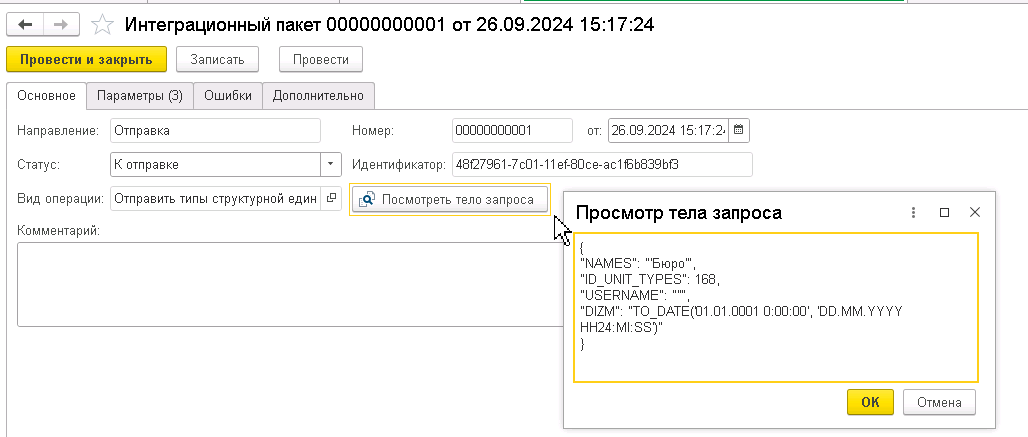Close the Просмотр тела запроса dialog
The width and height of the screenshot is (1028, 437).
click(975, 213)
